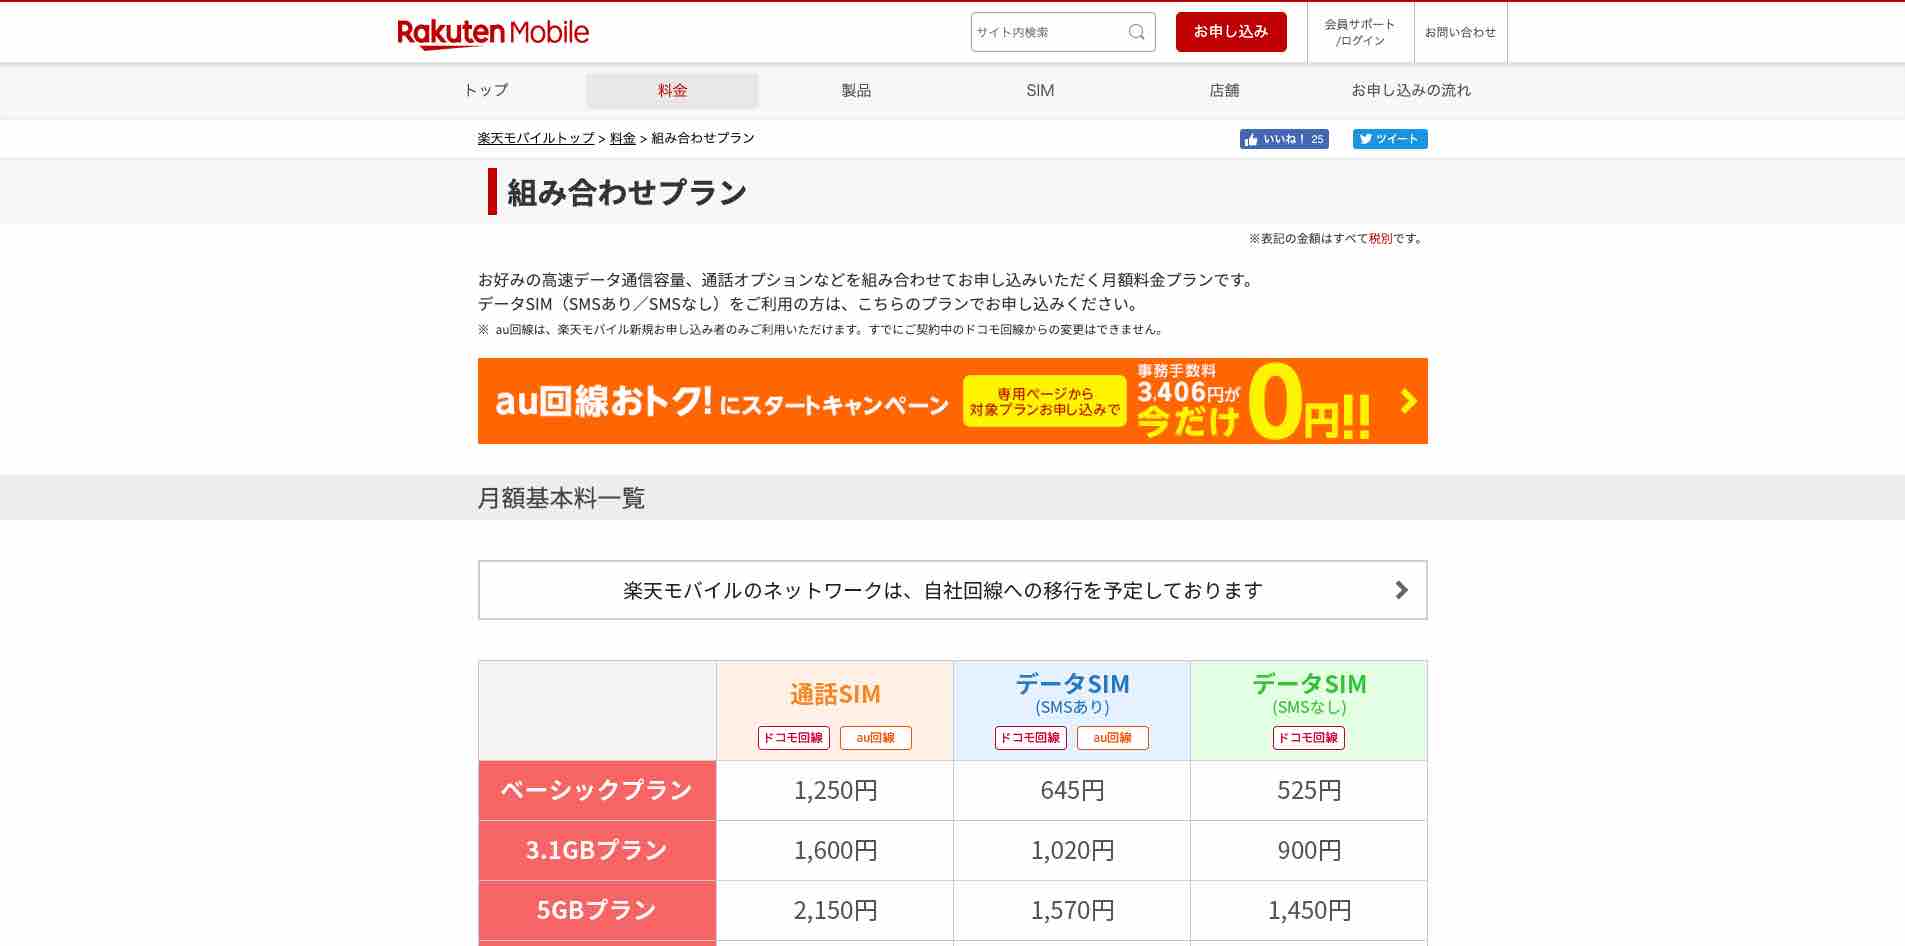Open the au回線おトク campaign banner

(953, 401)
